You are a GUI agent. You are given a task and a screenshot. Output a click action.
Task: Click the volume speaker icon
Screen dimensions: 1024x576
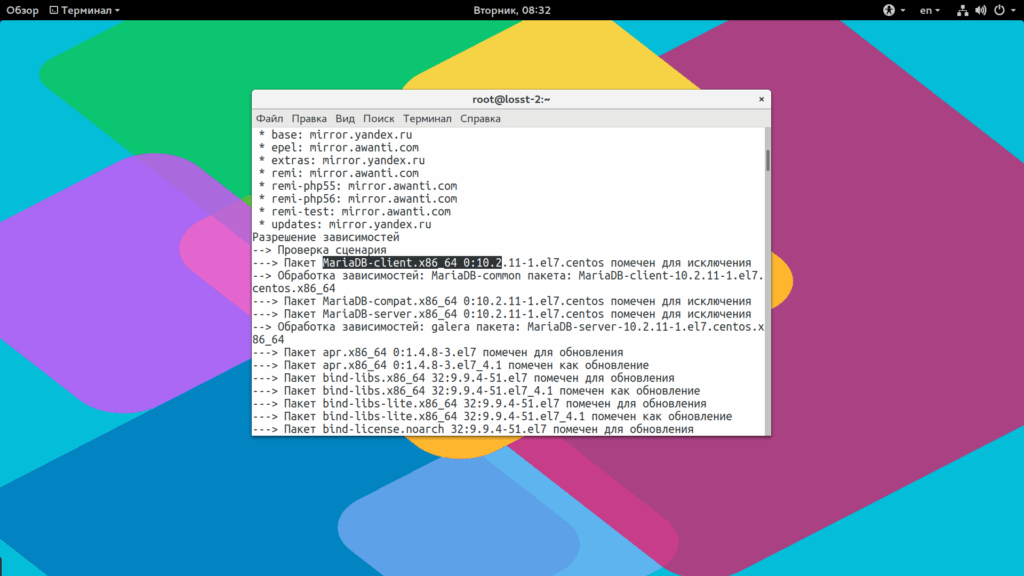981,10
